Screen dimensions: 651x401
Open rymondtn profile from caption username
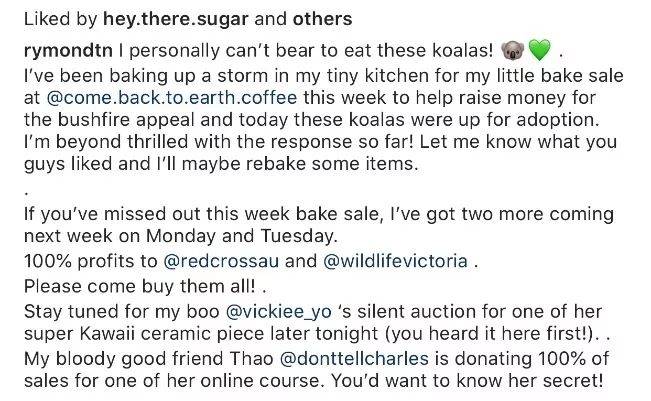(x=68, y=51)
